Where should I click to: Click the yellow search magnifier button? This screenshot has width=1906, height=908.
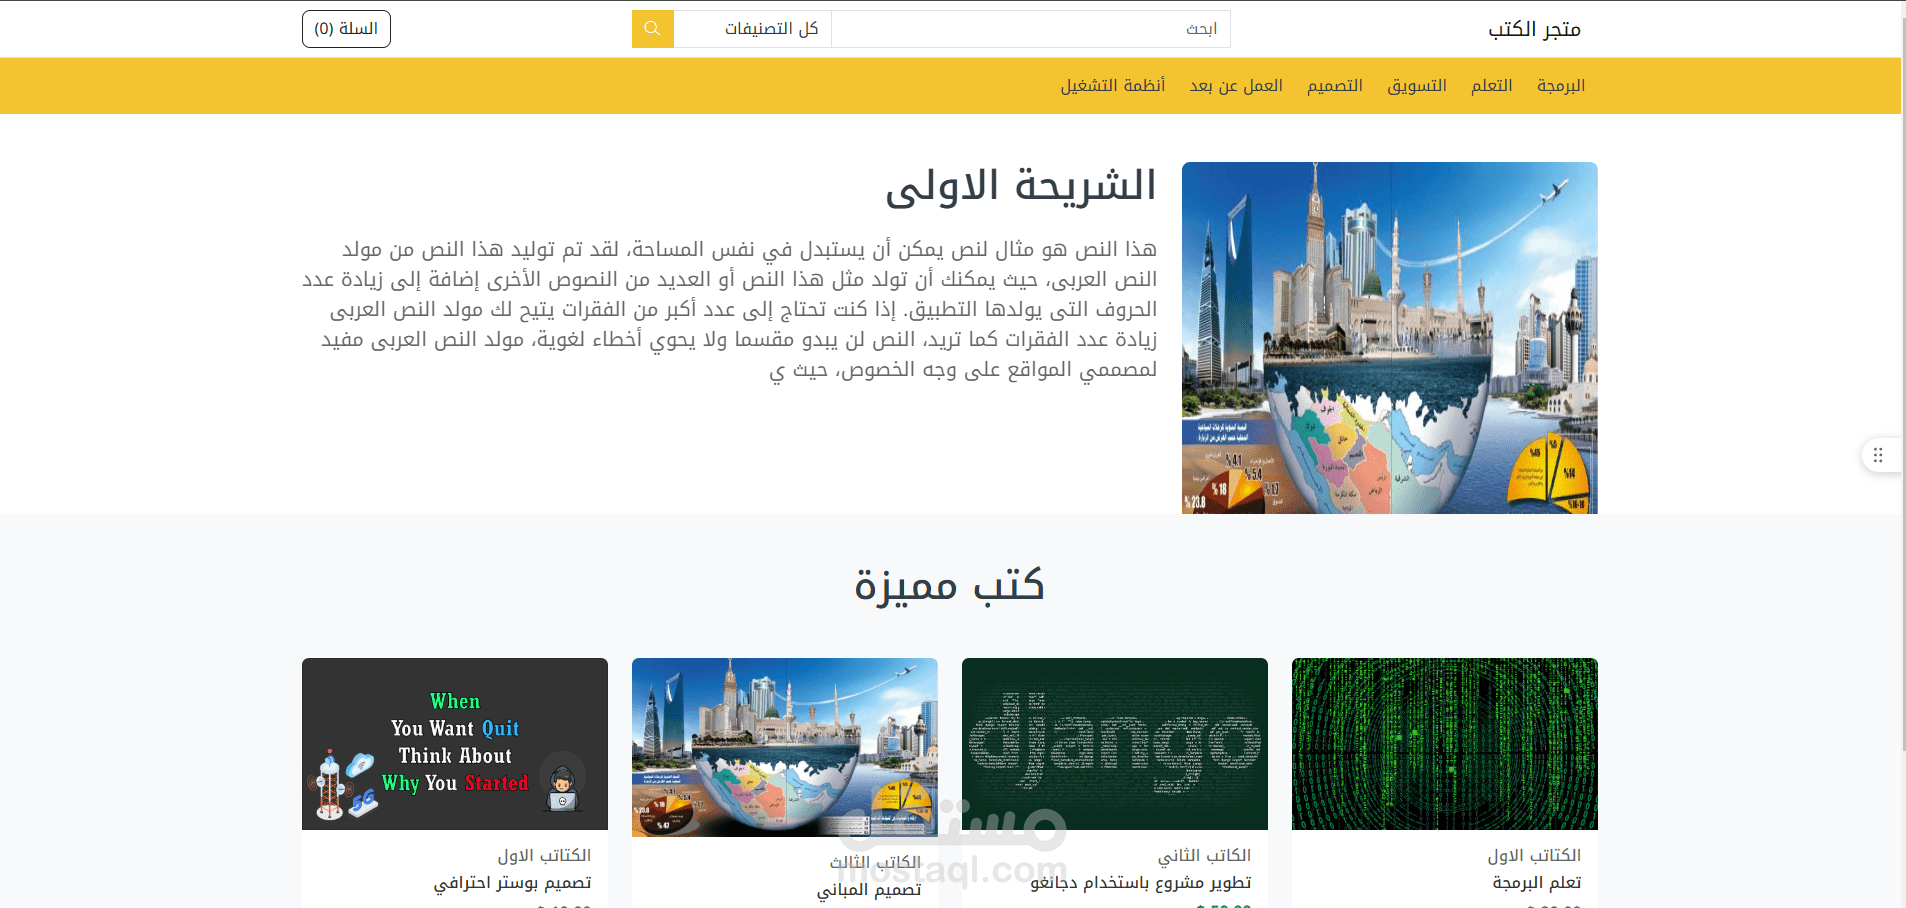click(652, 29)
